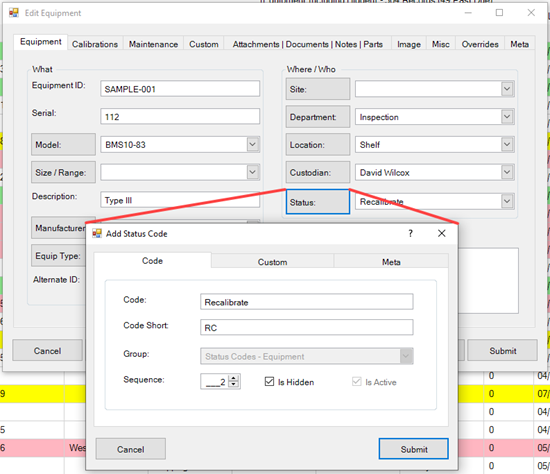Viewport: 550px width, 474px height.
Task: Click the Equipment ID field with SAMPLE-001
Action: coord(180,89)
